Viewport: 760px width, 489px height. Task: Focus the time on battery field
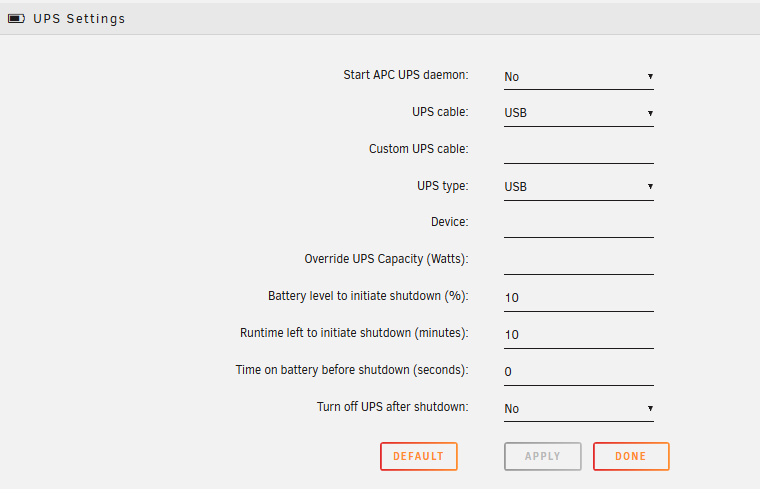(x=578, y=371)
